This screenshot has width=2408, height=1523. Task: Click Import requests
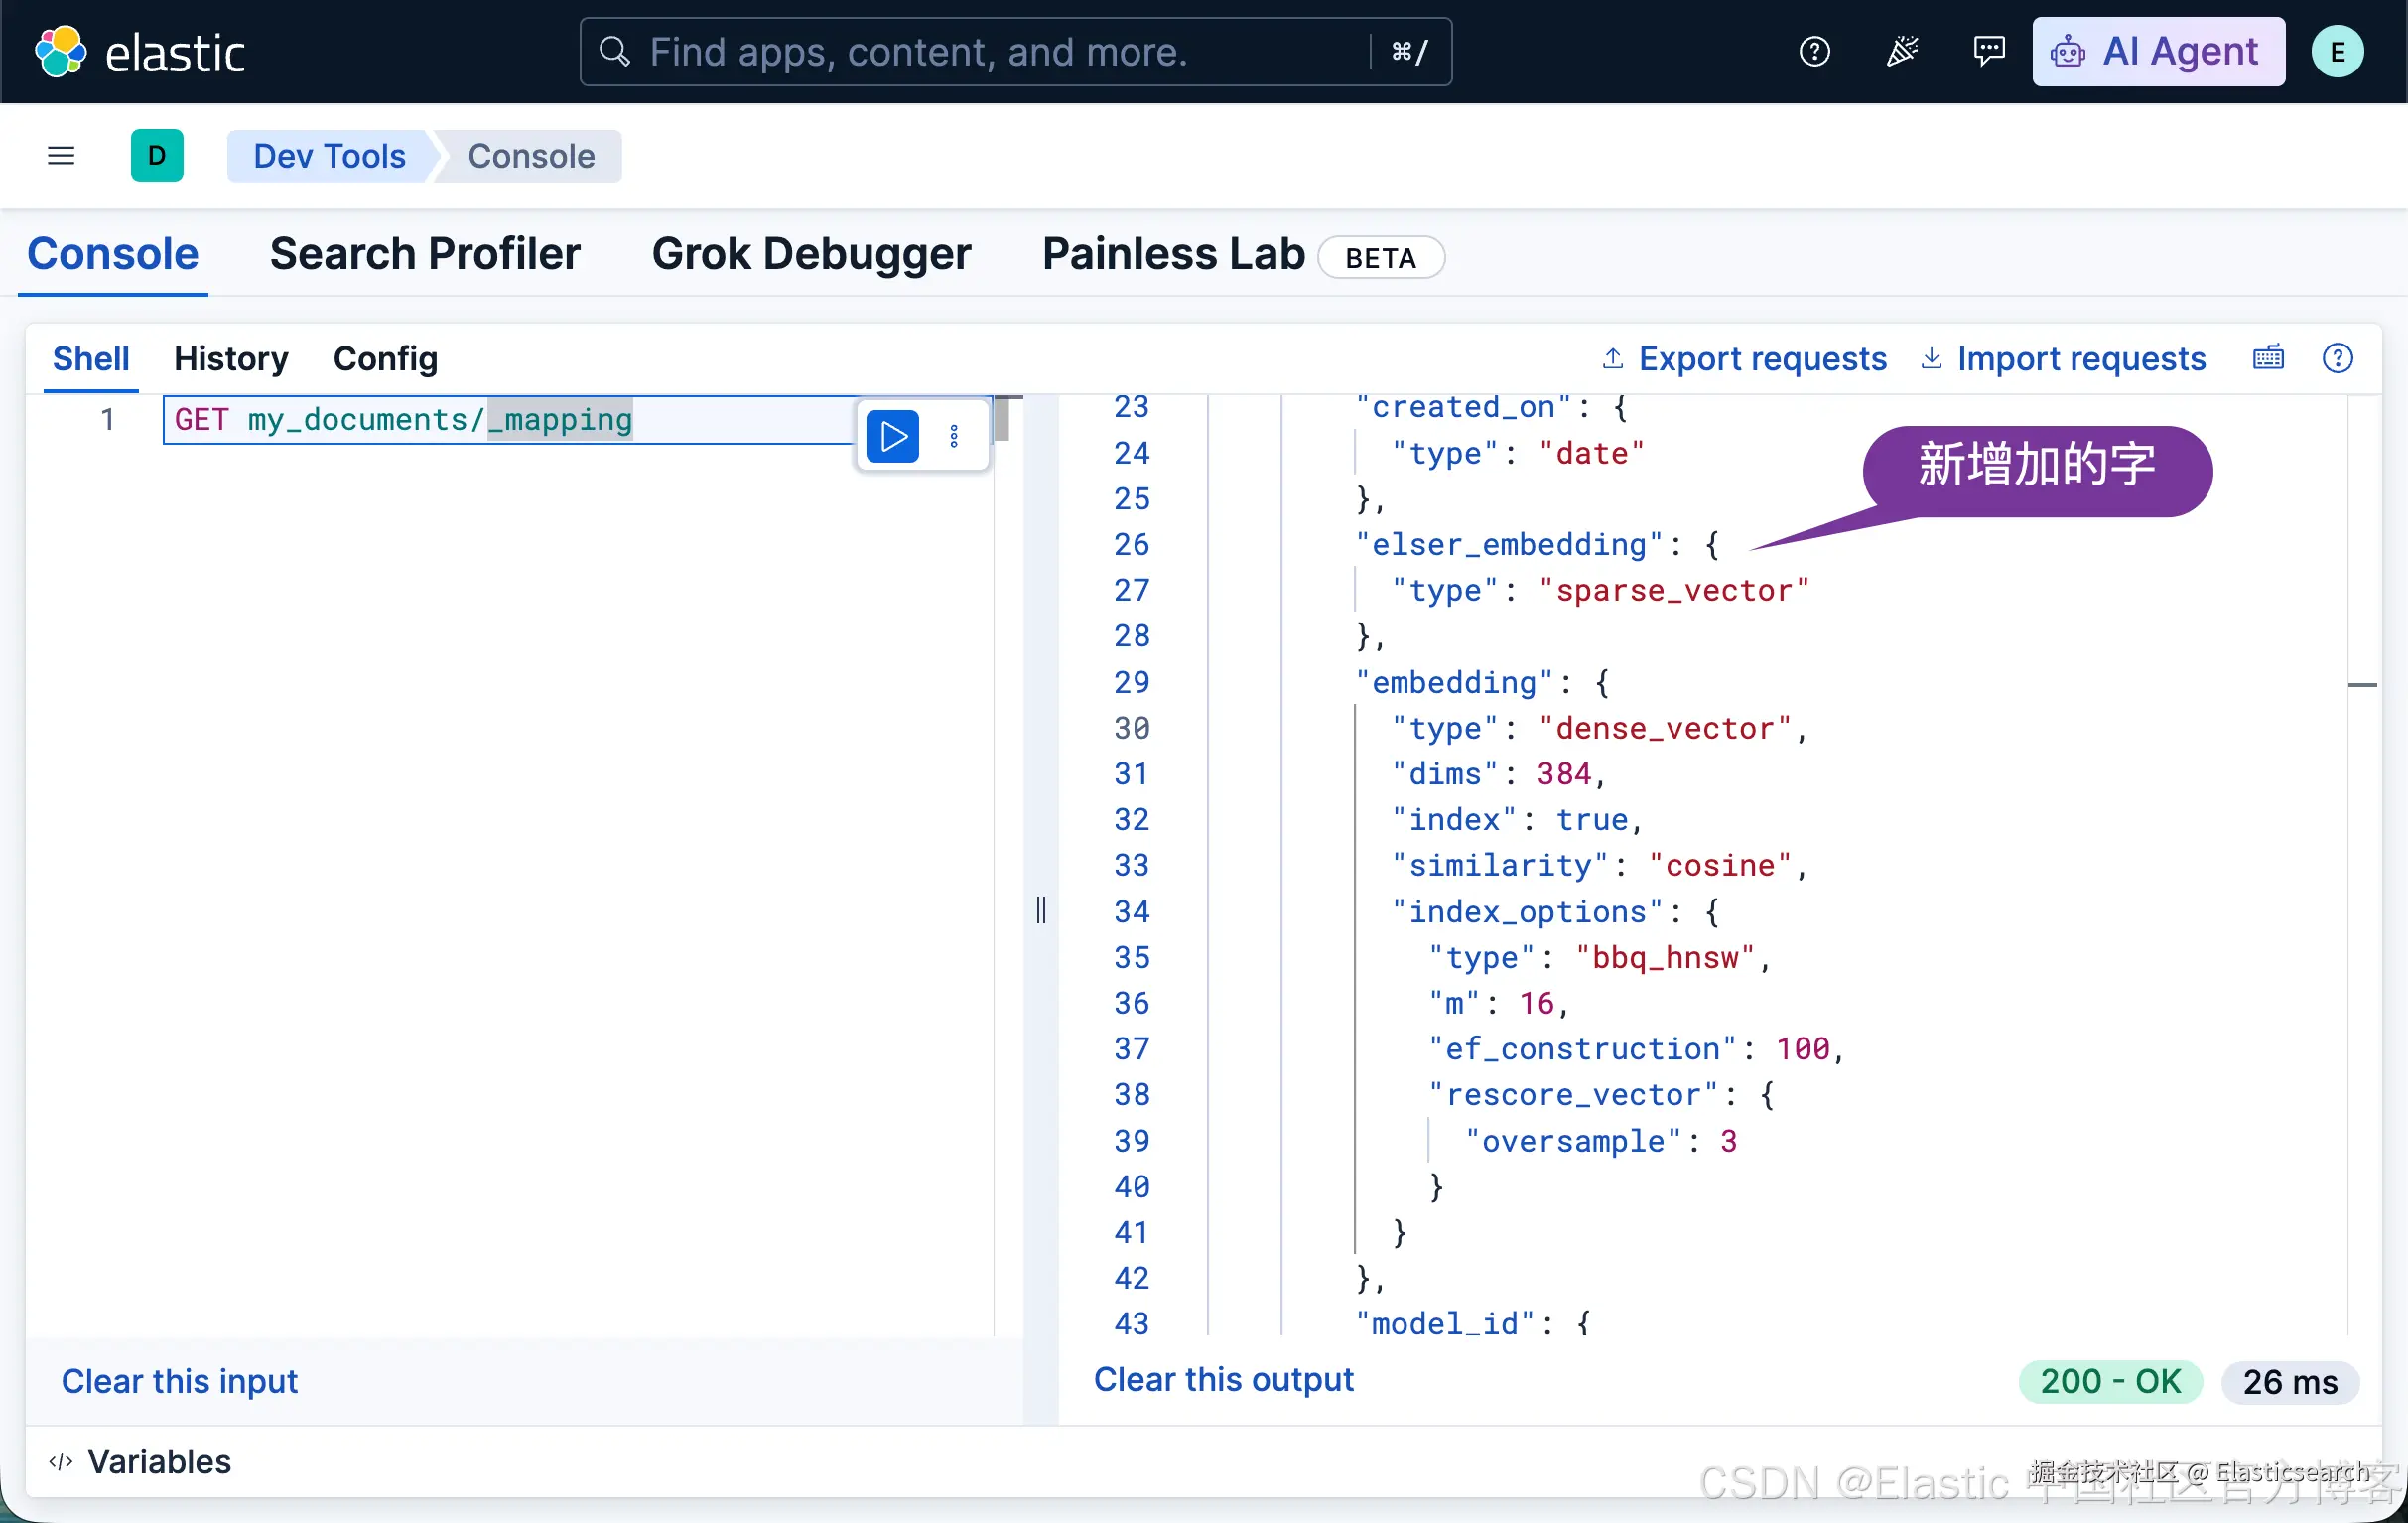tap(2063, 358)
